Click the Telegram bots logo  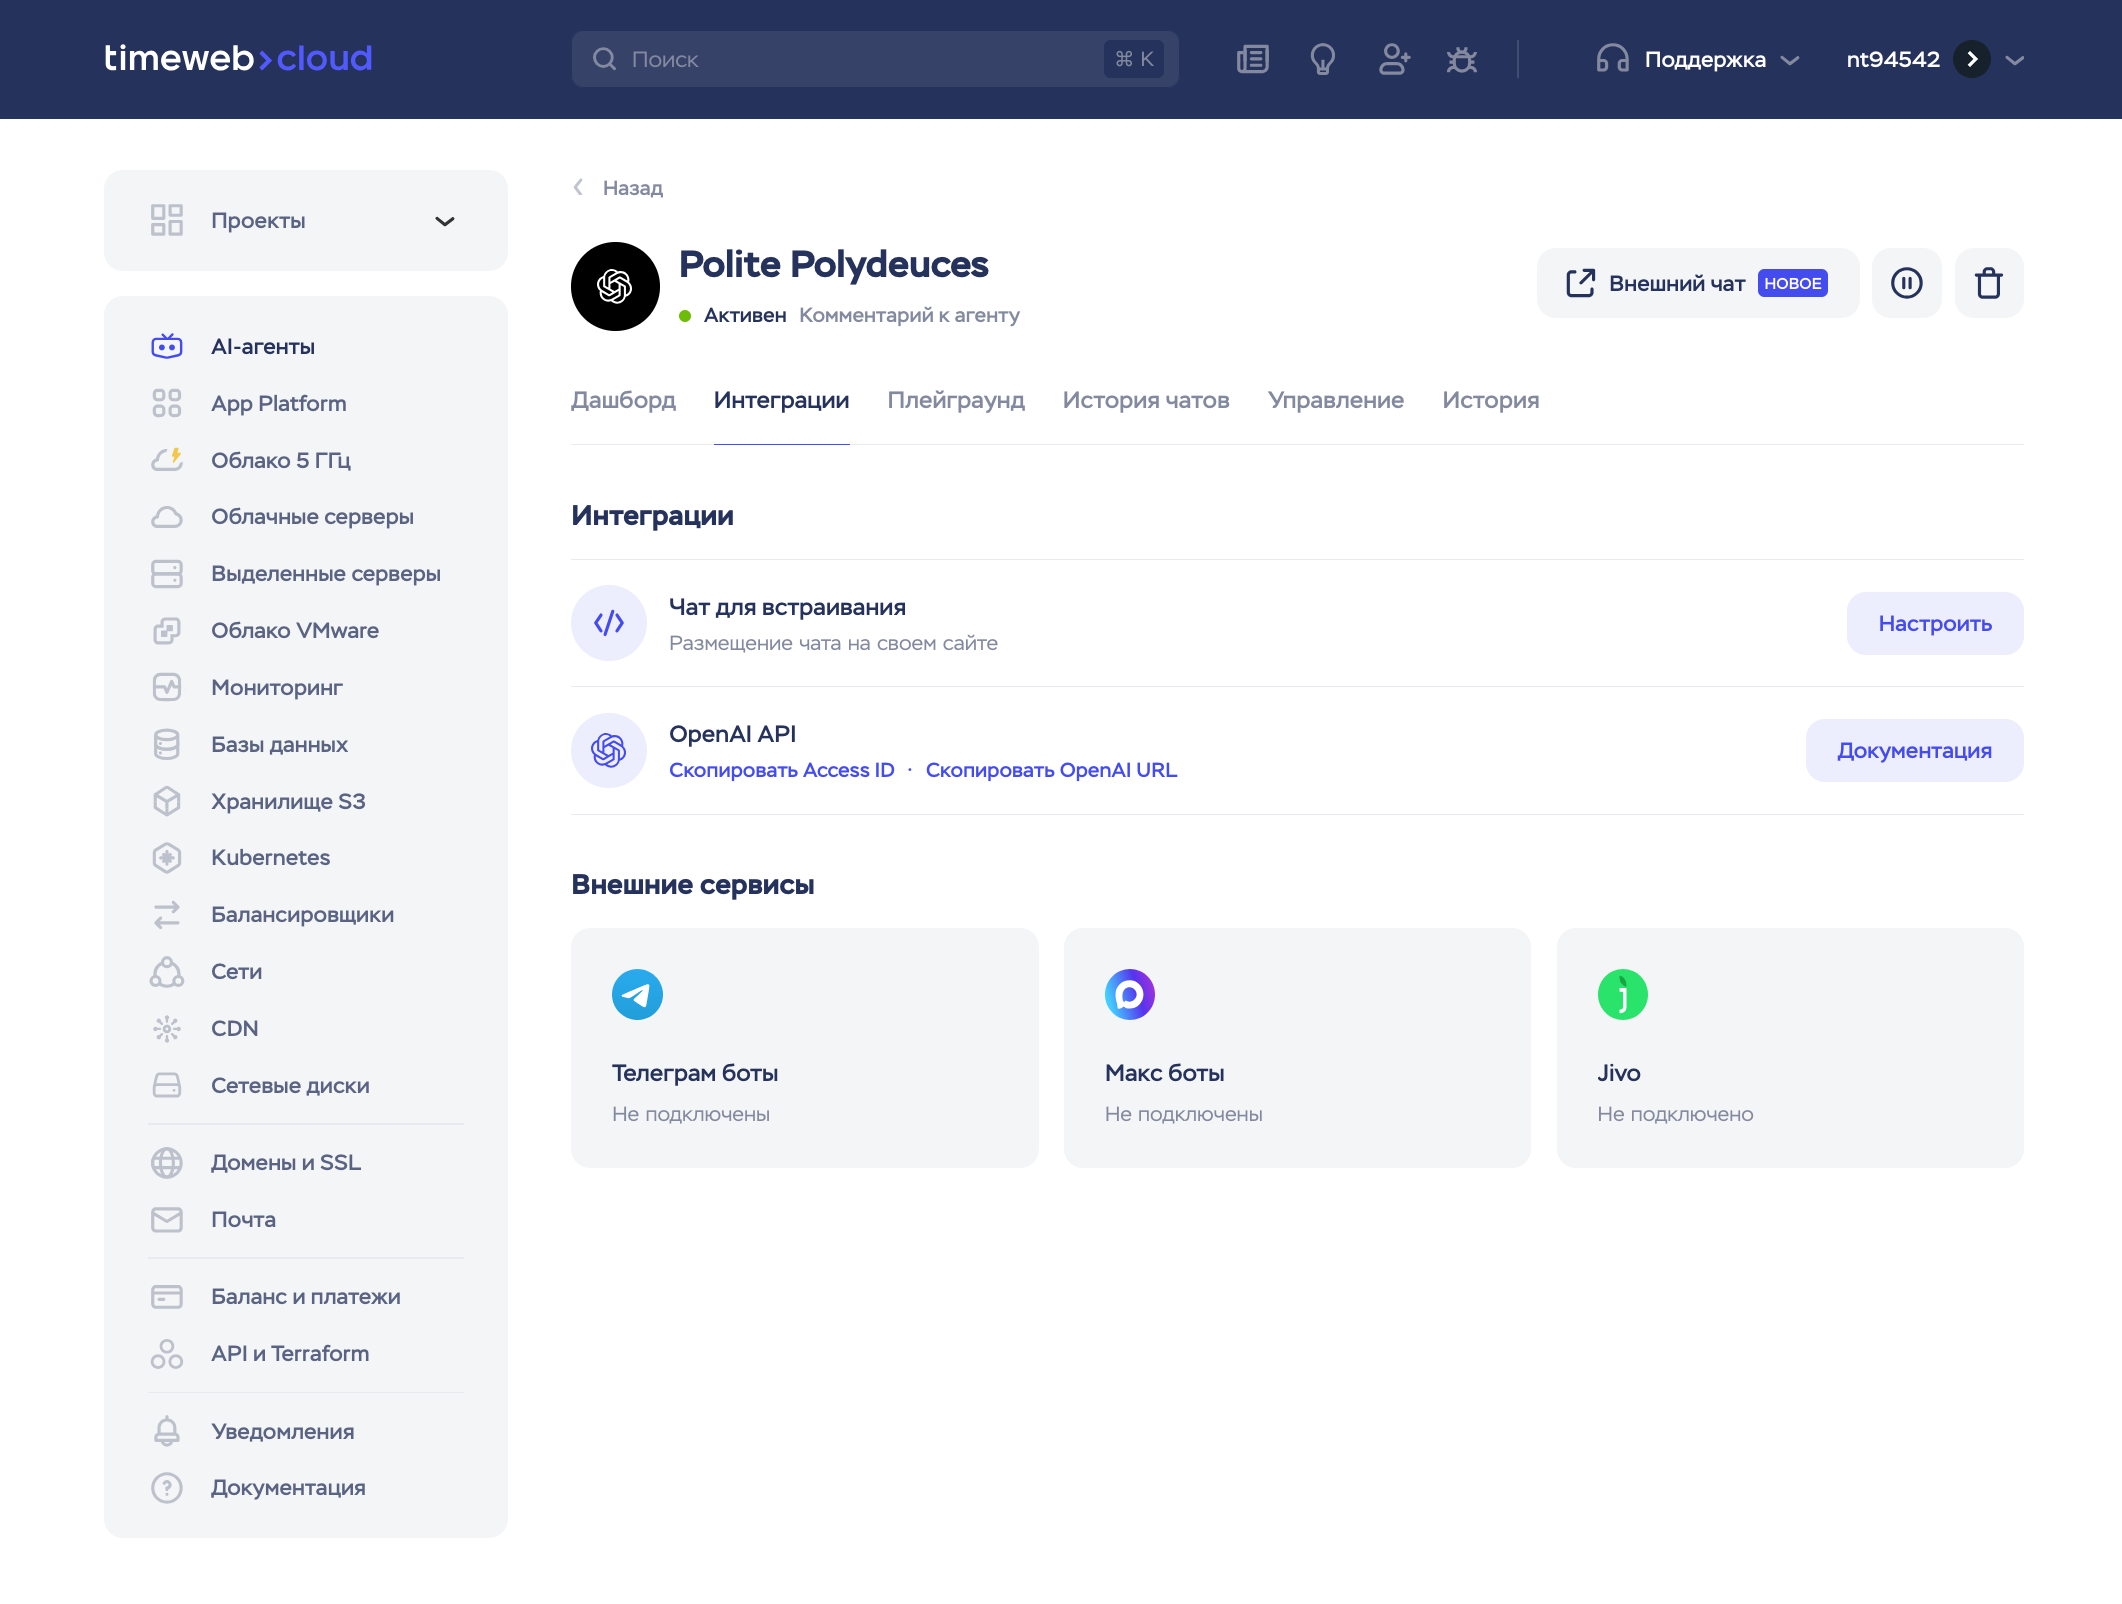637,994
